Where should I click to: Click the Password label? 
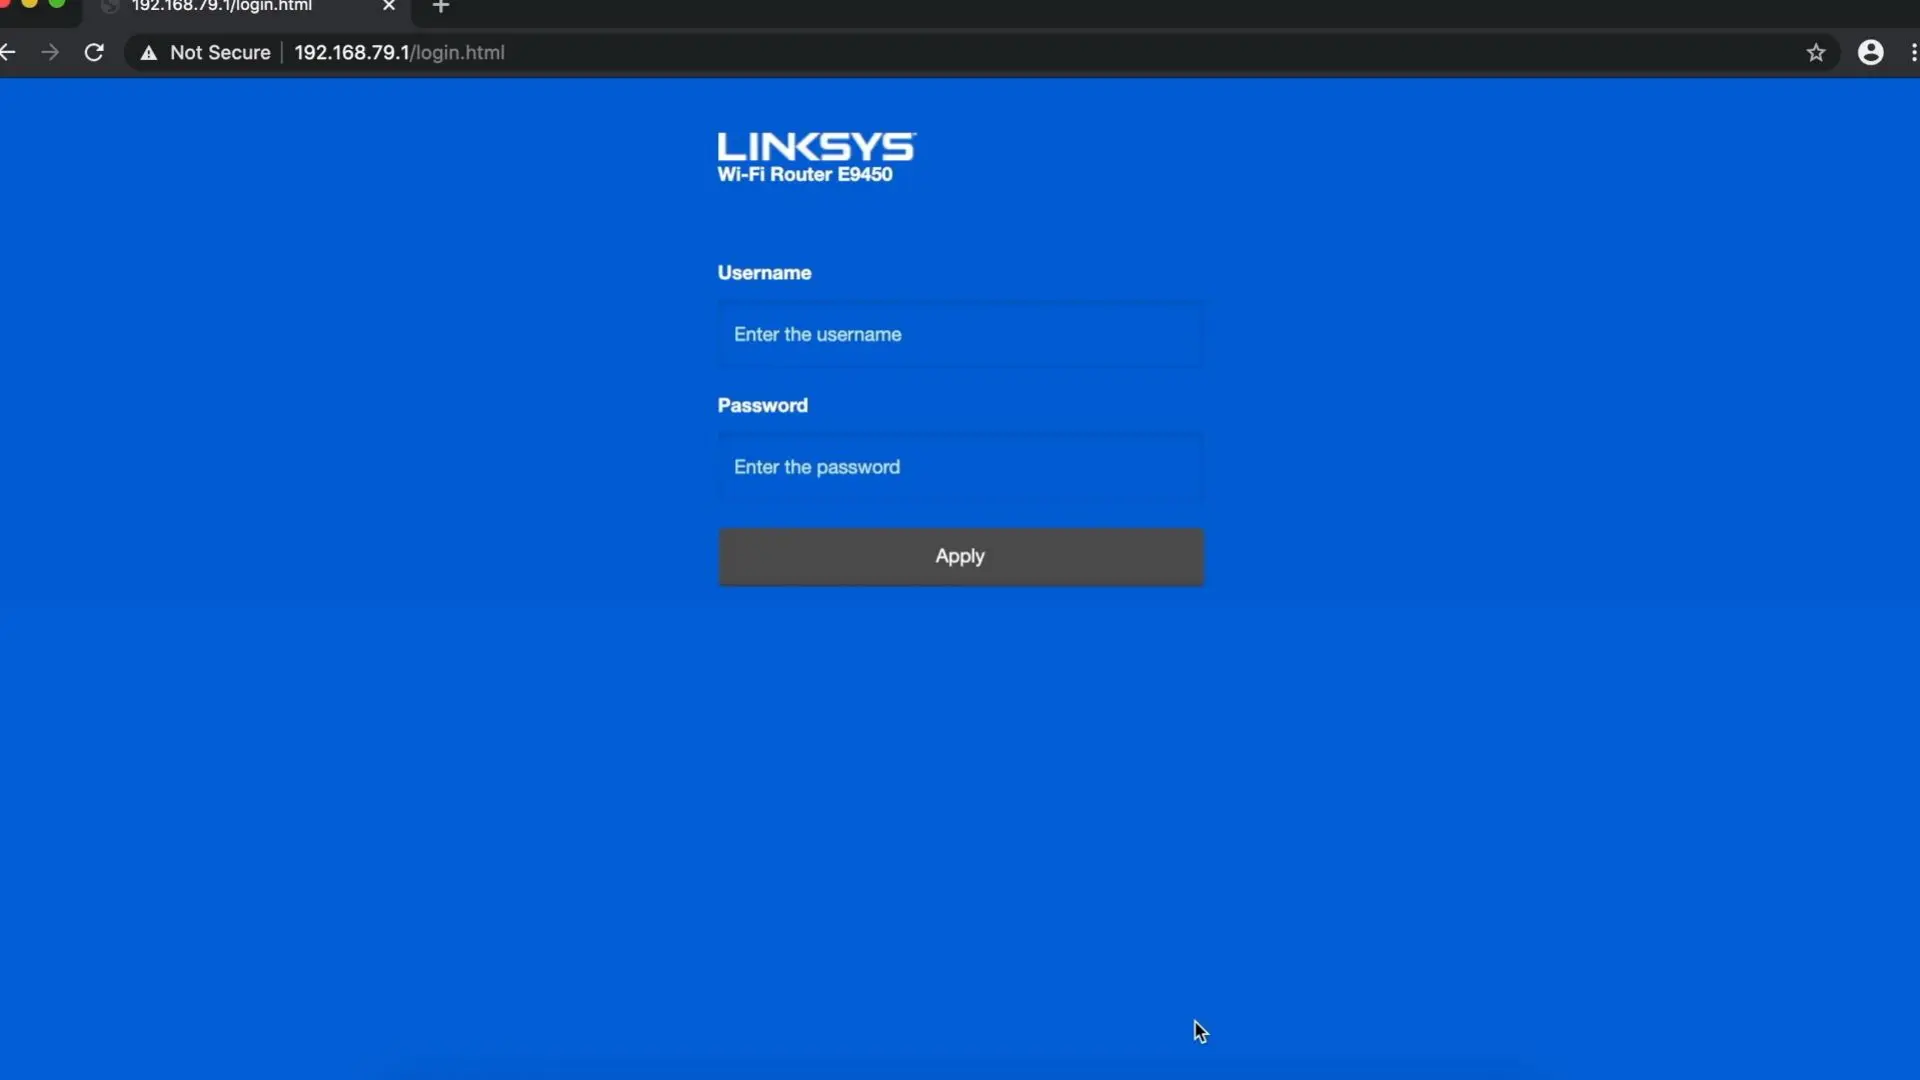click(762, 406)
